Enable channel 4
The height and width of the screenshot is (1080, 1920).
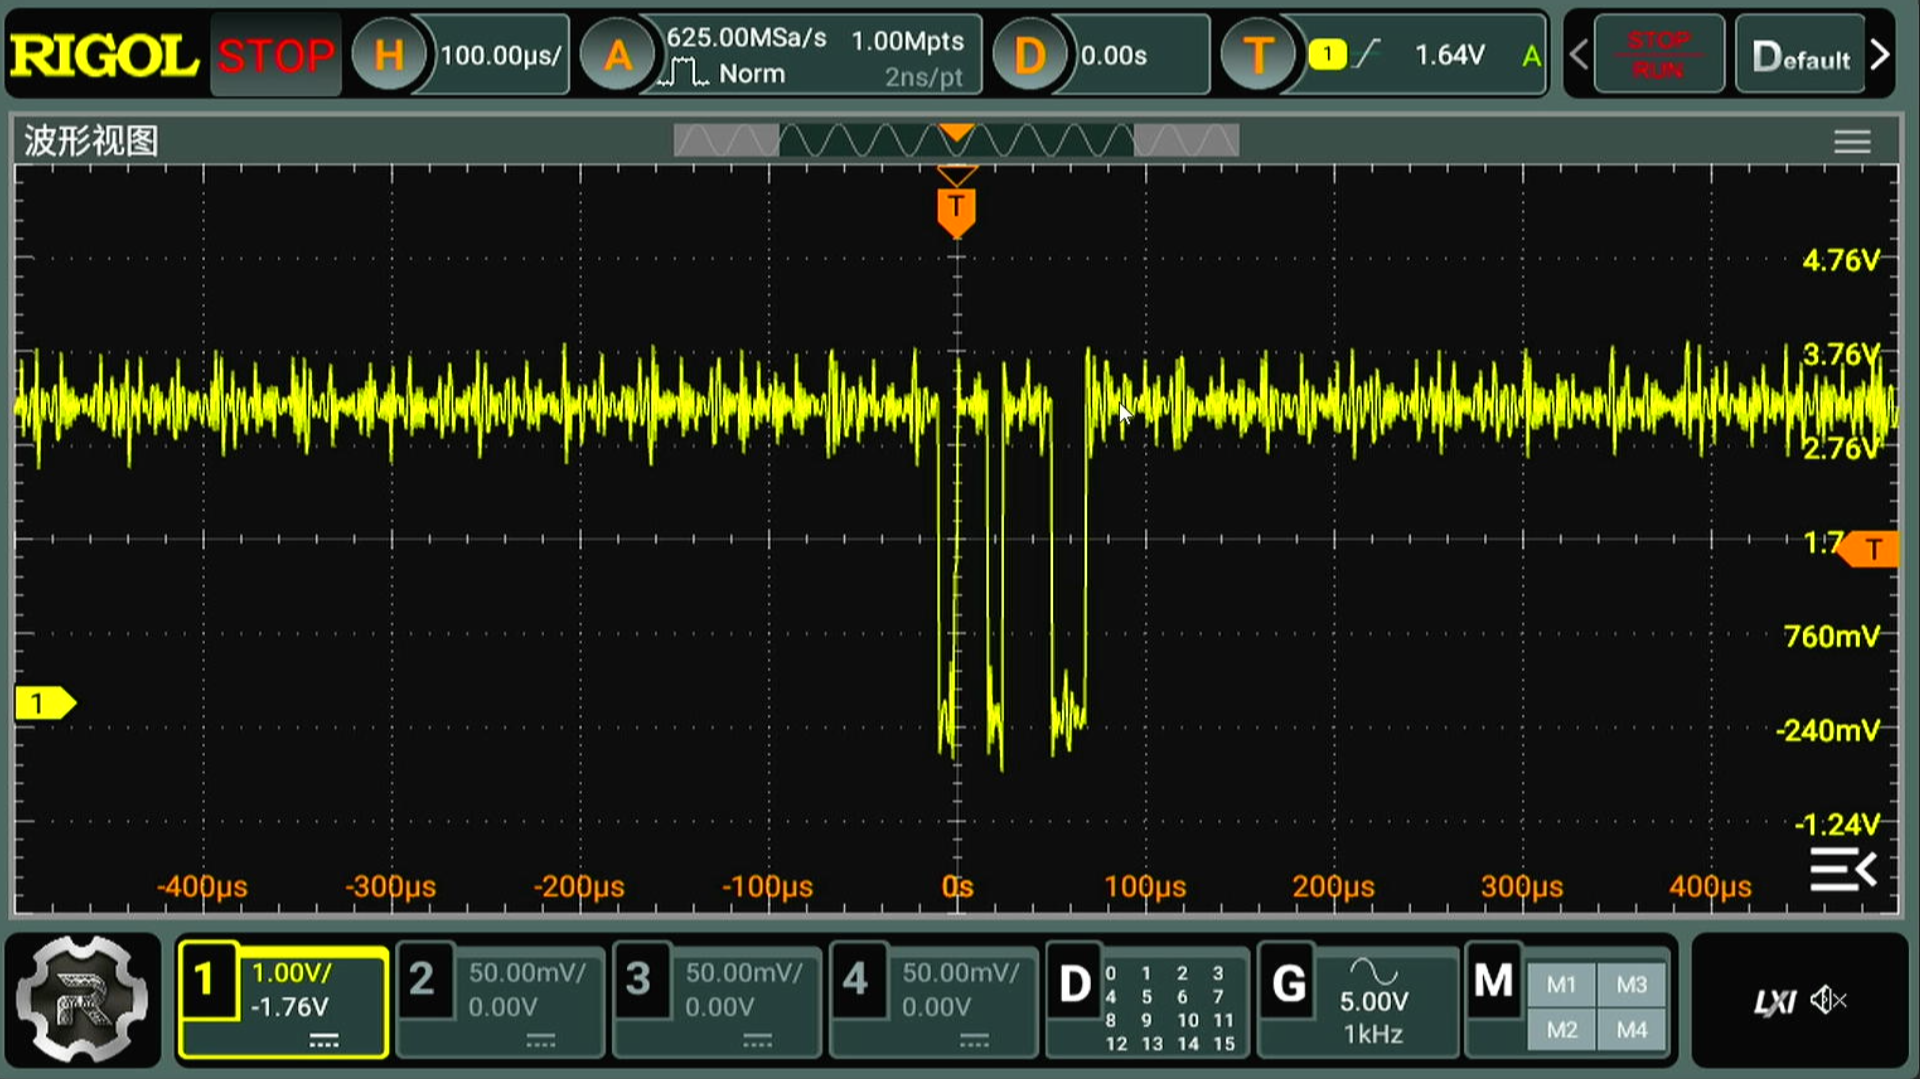[932, 1001]
